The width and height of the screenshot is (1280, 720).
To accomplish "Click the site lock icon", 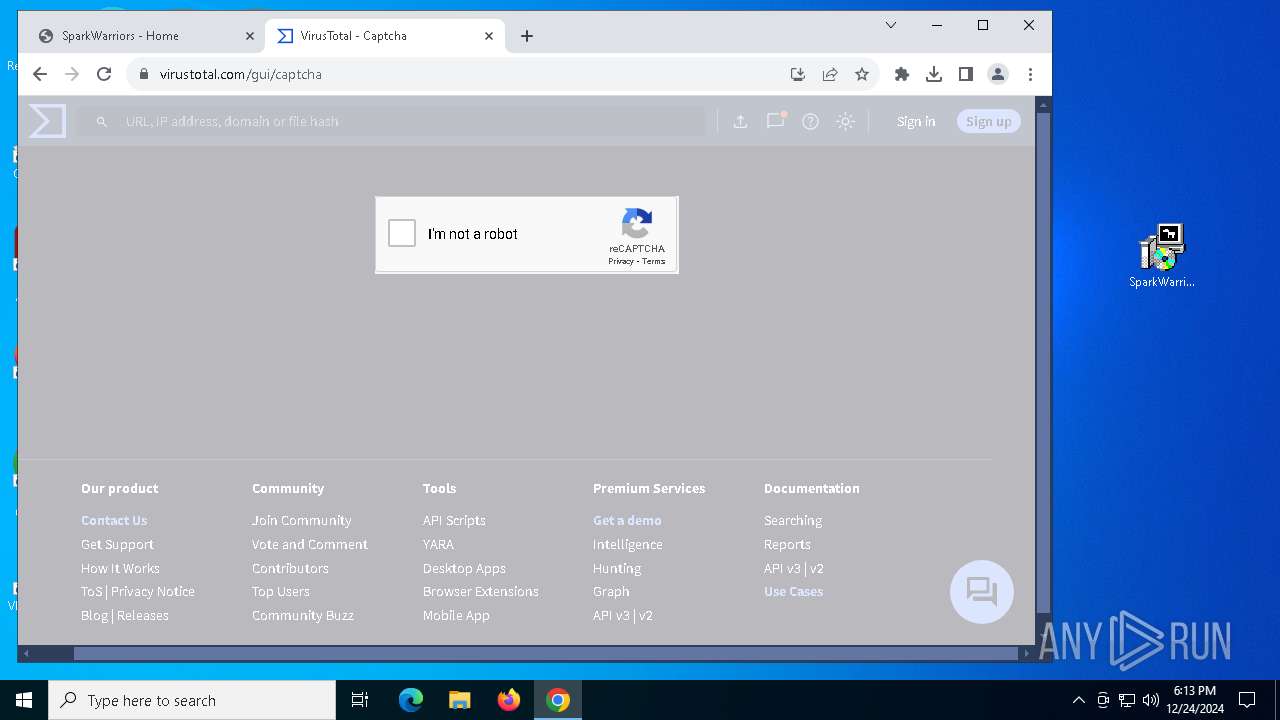I will point(144,74).
